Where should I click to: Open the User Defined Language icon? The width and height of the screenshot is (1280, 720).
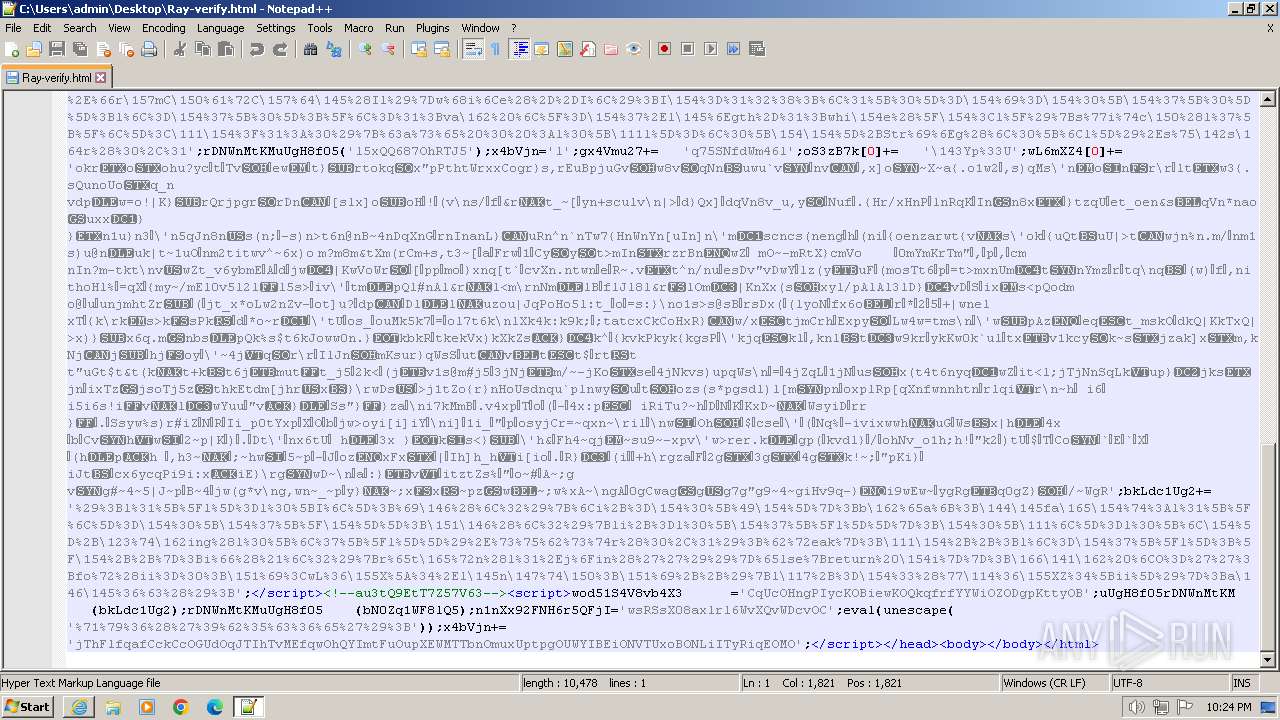(x=542, y=49)
